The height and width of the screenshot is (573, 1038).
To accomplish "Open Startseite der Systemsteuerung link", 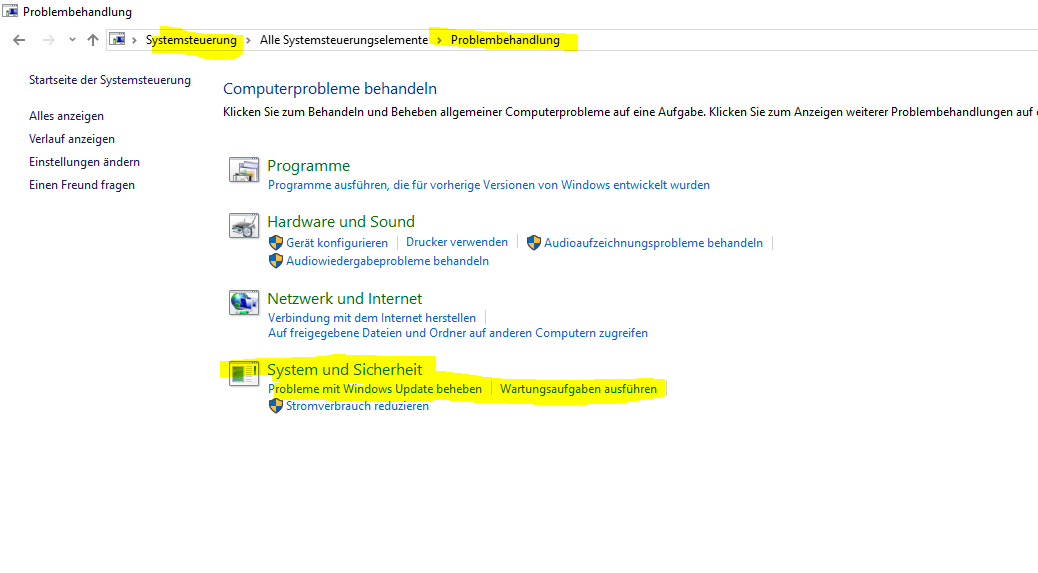I will pos(110,80).
